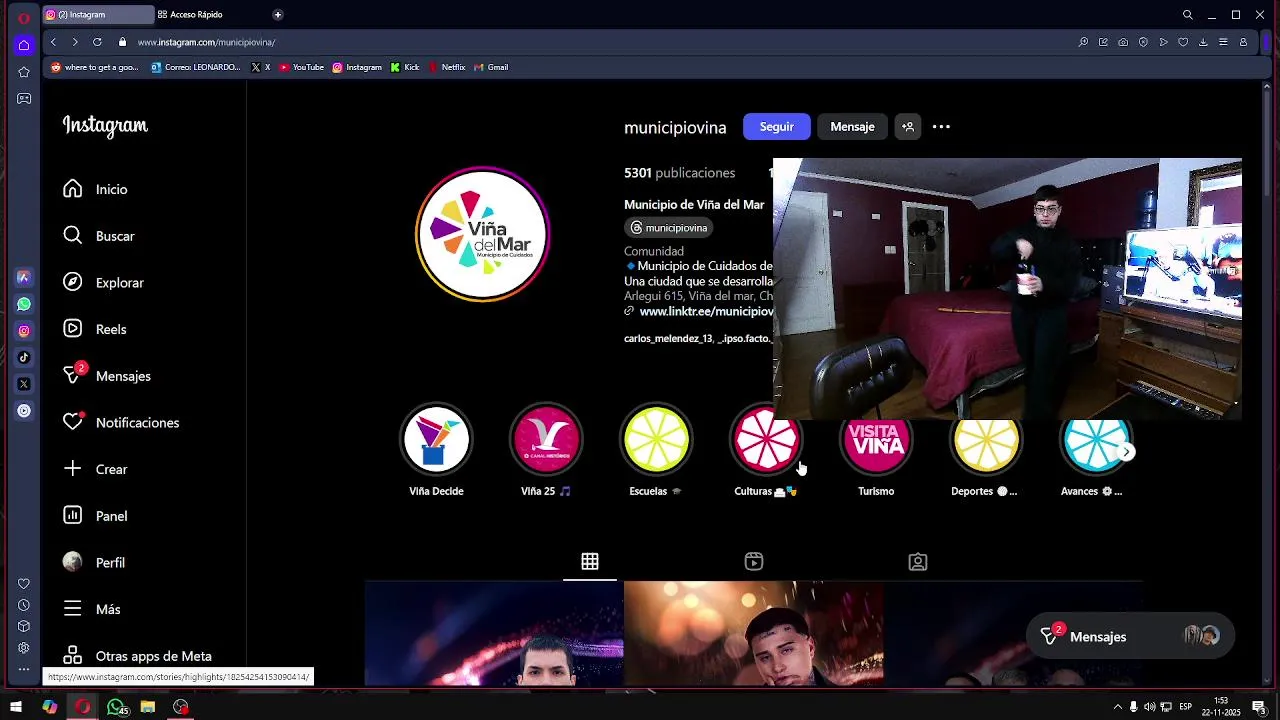Select Crear to create a post
Image resolution: width=1280 pixels, height=720 pixels.
tap(95, 469)
